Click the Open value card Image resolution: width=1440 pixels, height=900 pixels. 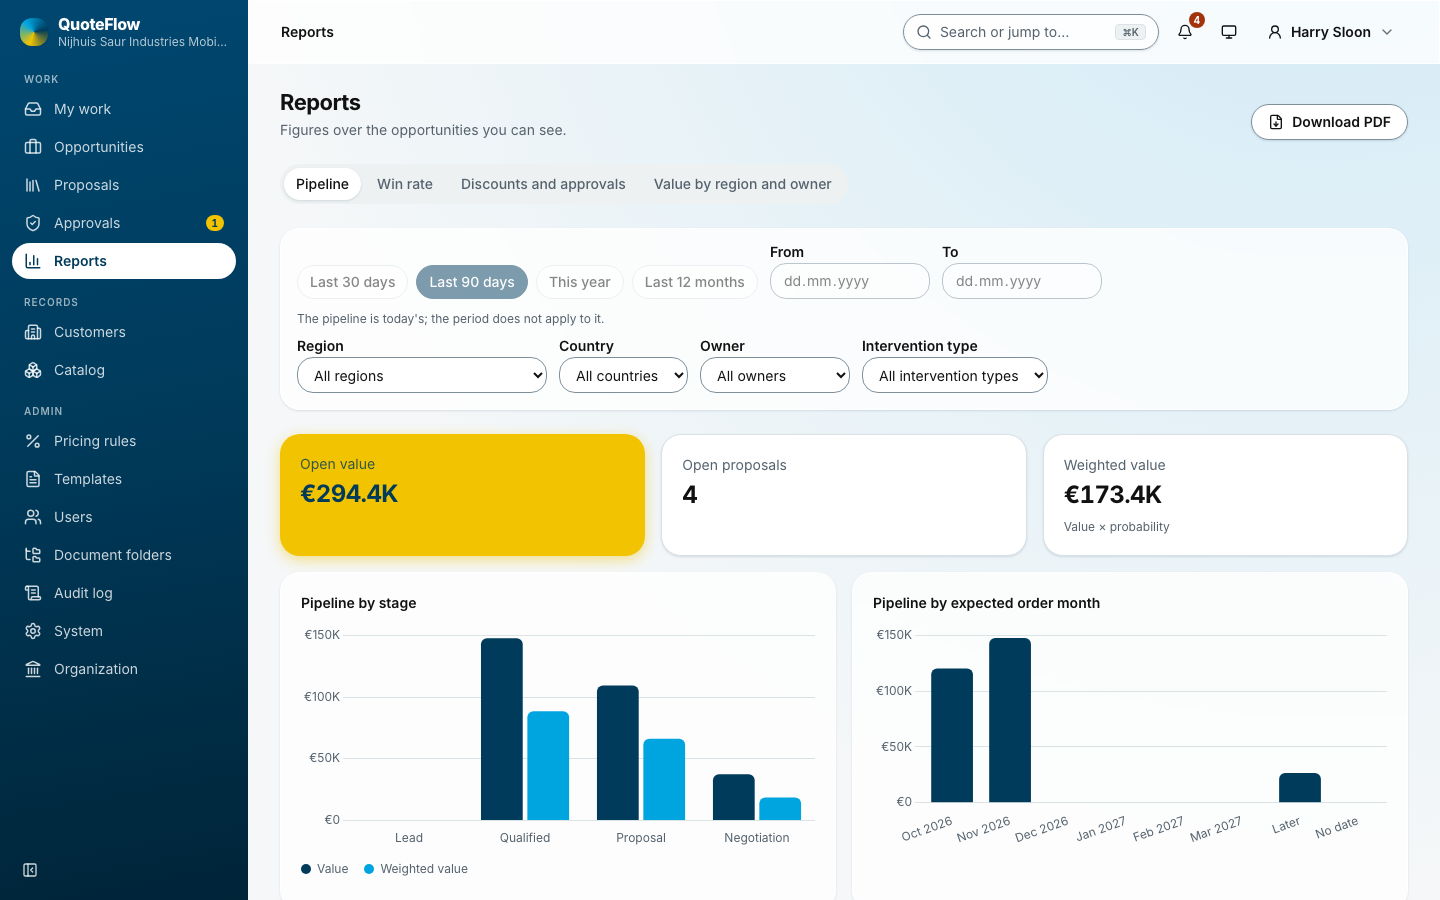[x=462, y=495]
